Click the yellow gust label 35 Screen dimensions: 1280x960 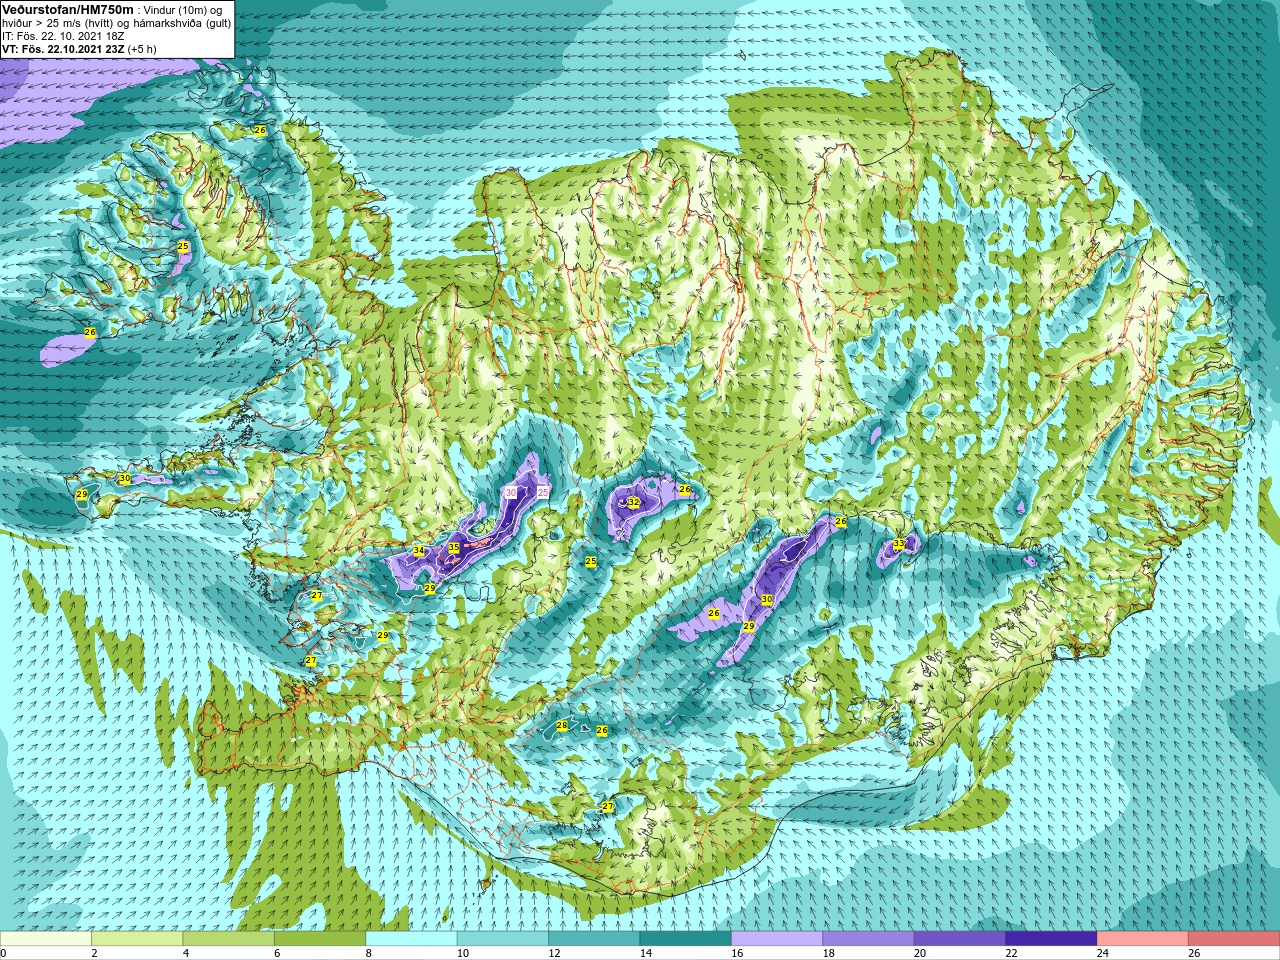[453, 548]
